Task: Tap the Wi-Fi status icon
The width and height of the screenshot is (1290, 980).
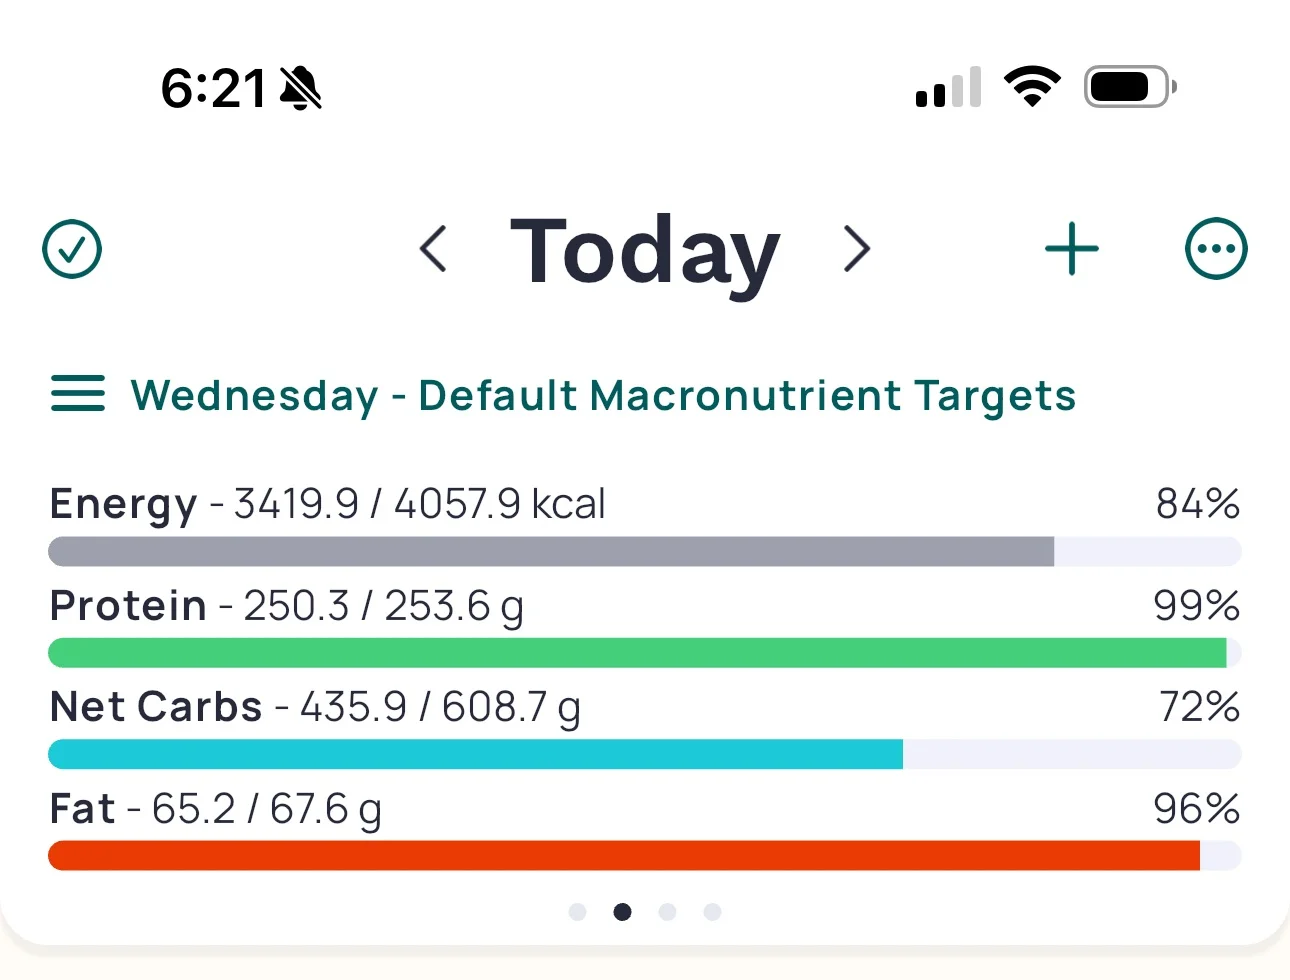Action: pyautogui.click(x=1033, y=87)
